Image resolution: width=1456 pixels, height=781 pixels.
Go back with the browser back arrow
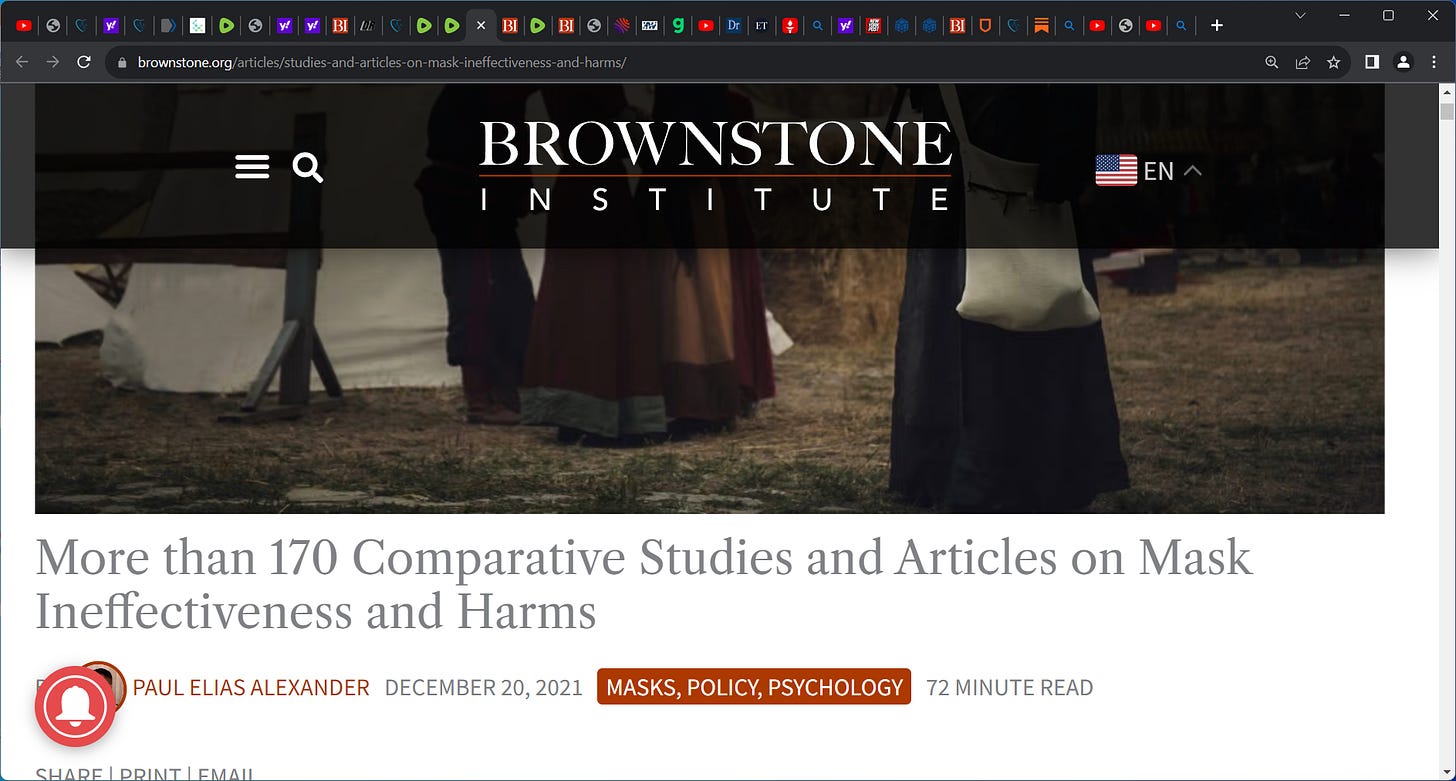tap(22, 62)
